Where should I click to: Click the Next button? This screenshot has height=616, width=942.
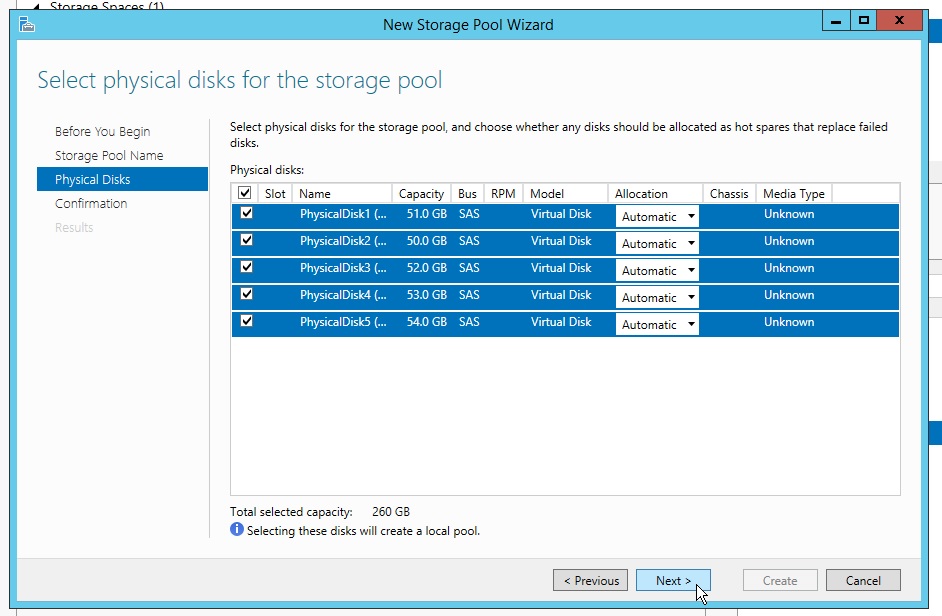point(673,581)
